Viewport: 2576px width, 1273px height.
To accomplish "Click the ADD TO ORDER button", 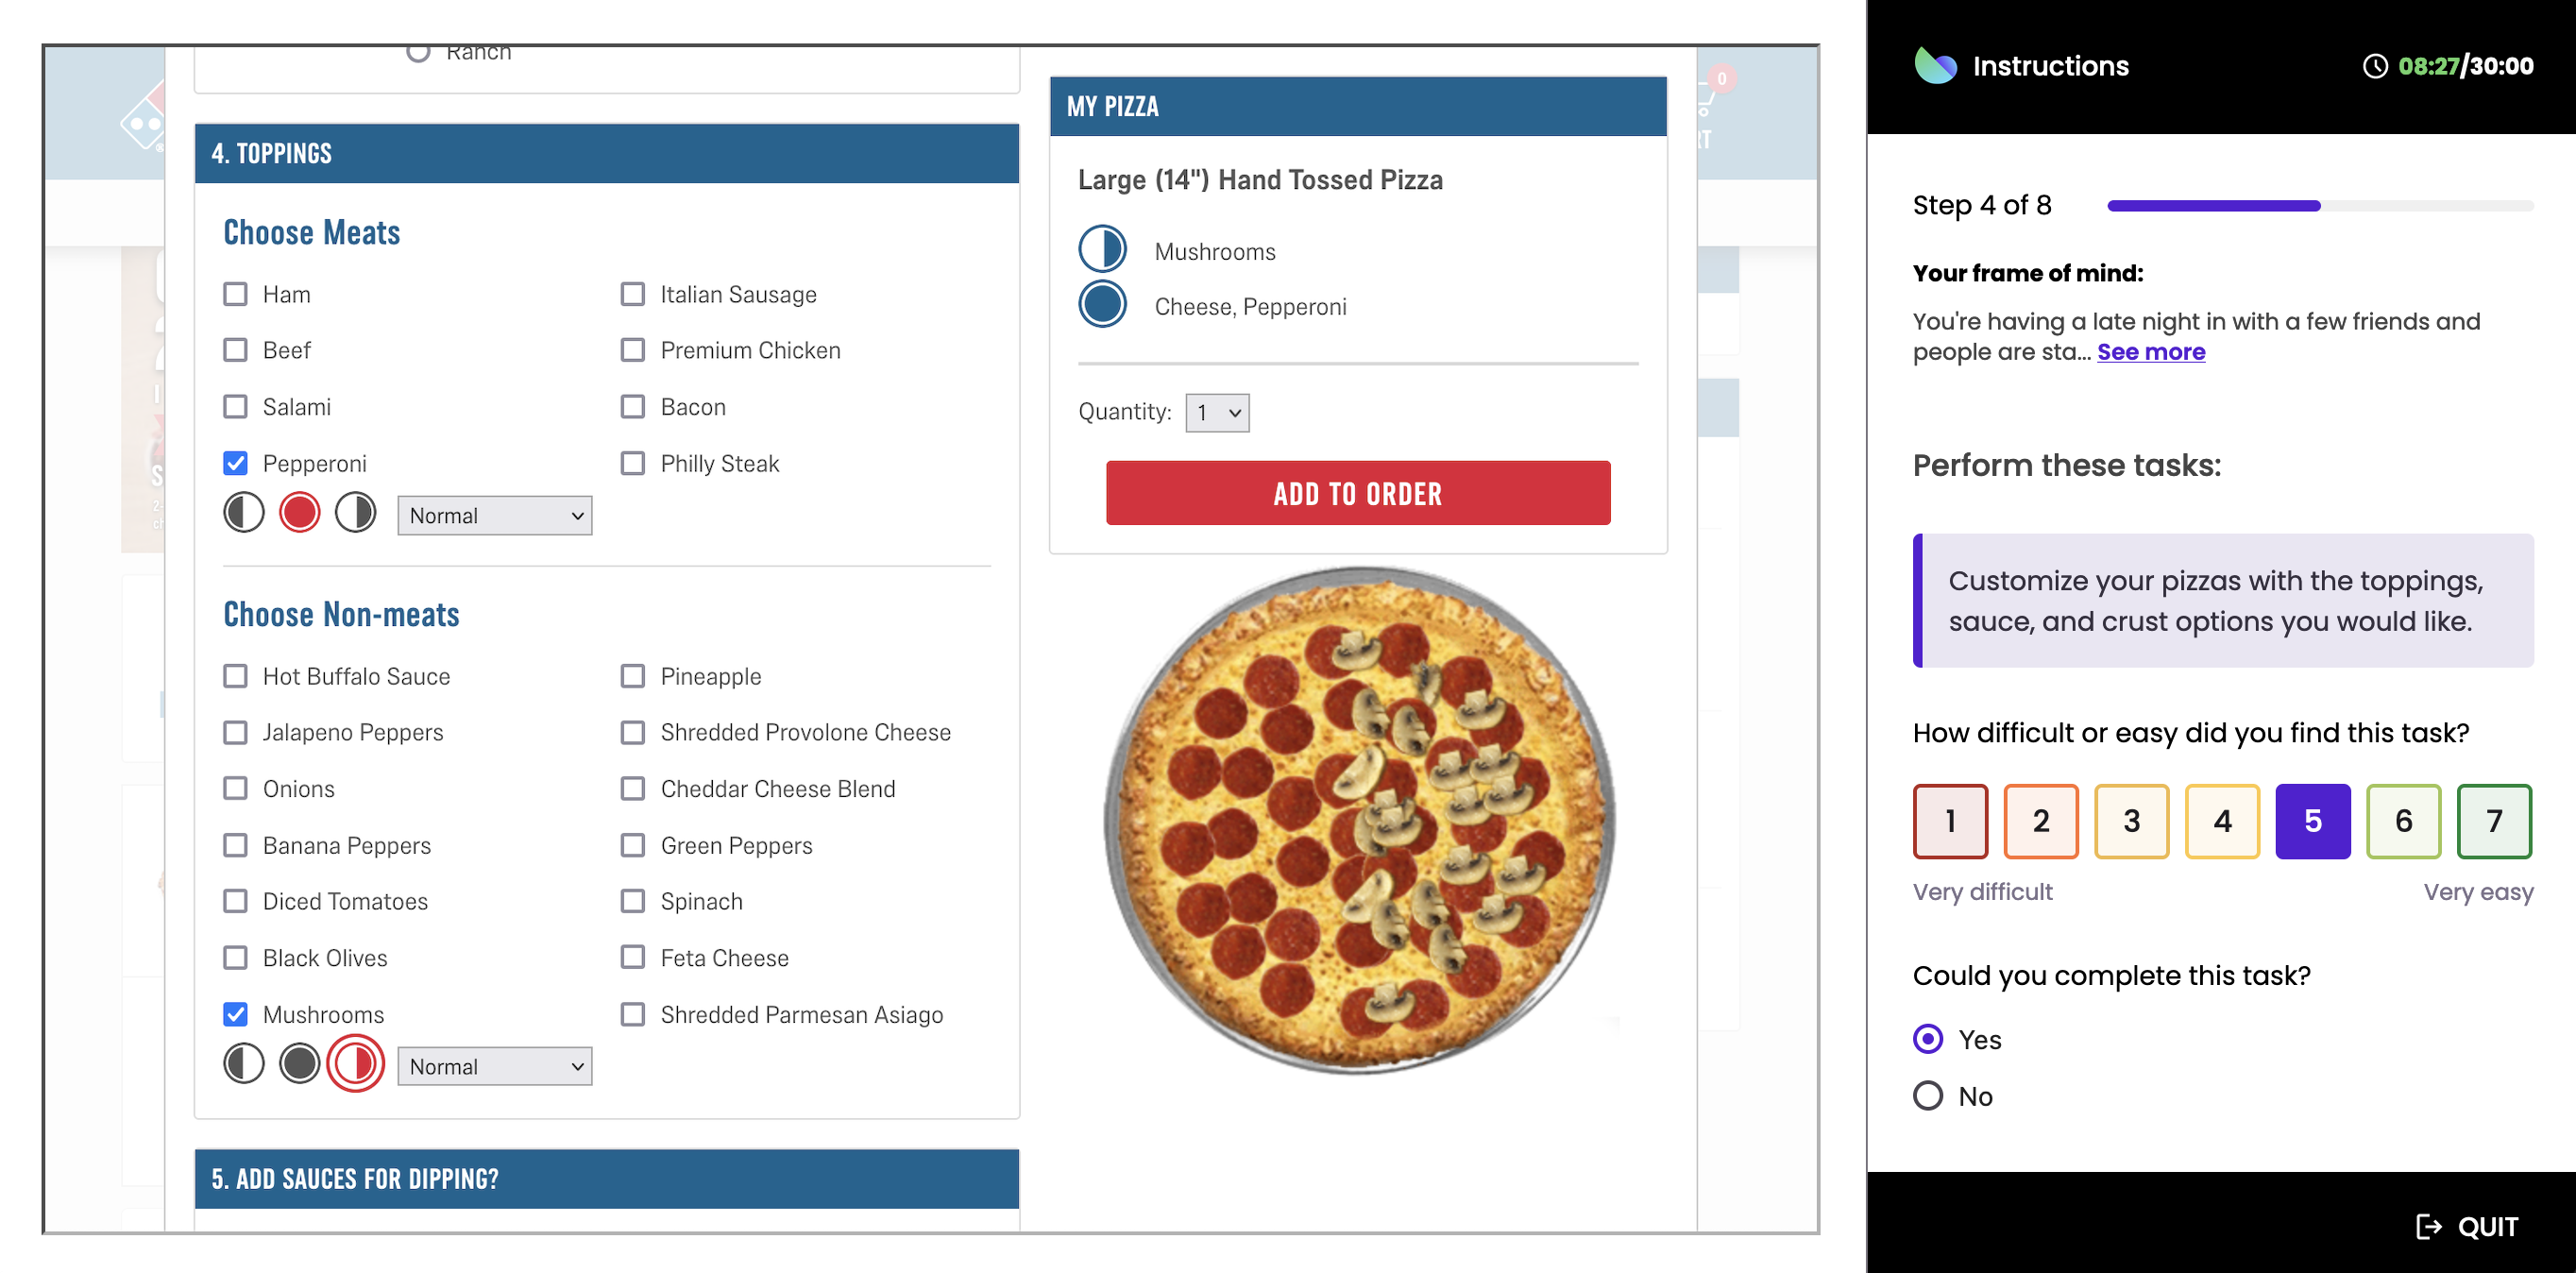I will (x=1357, y=493).
